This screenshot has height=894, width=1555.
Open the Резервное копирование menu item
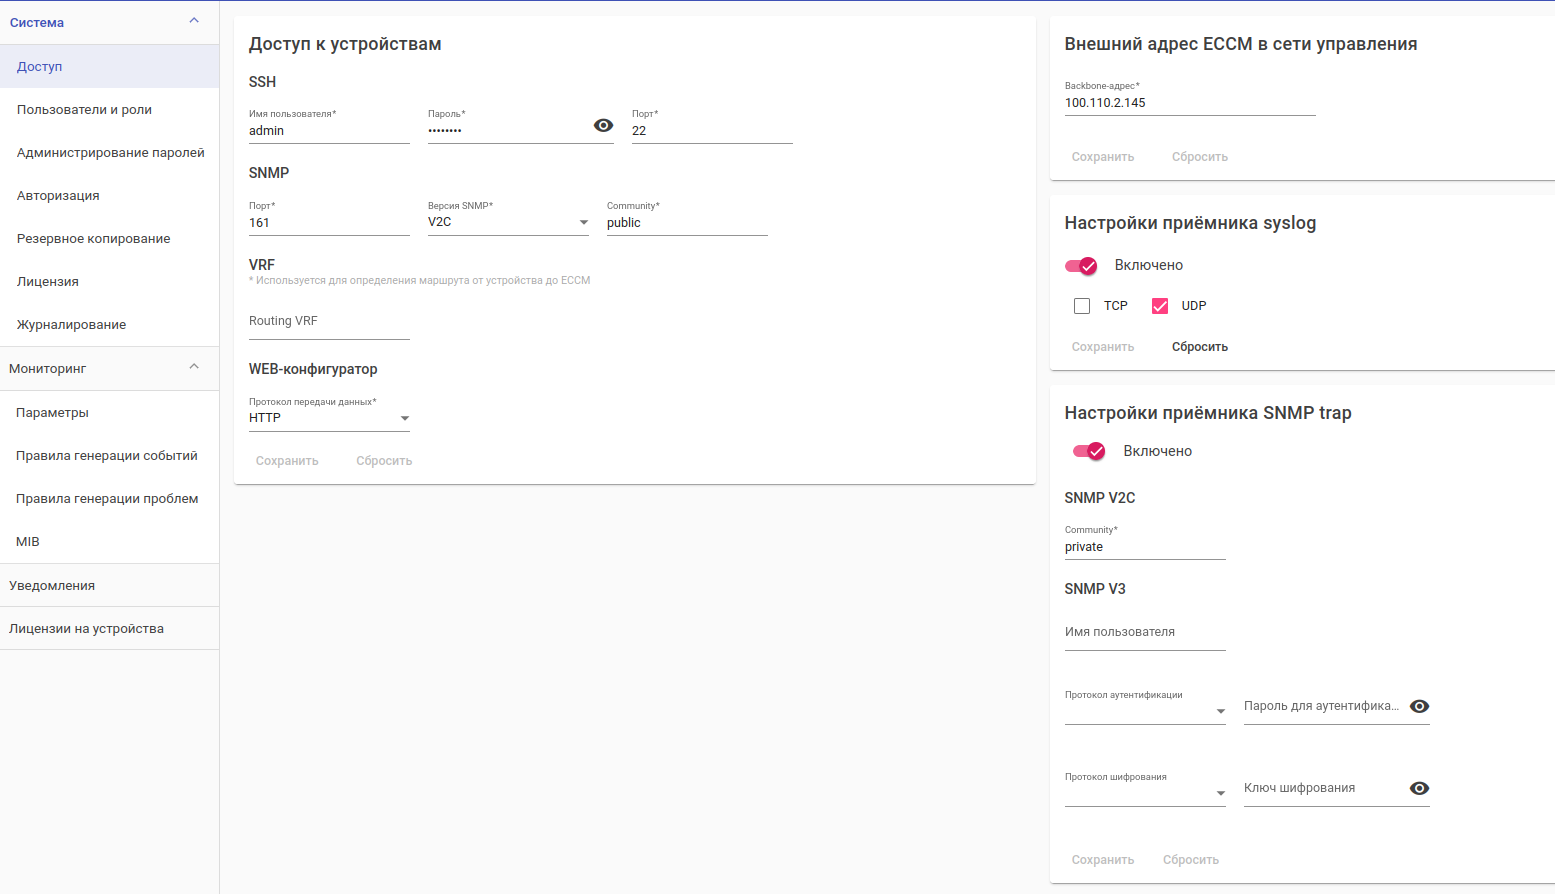93,239
